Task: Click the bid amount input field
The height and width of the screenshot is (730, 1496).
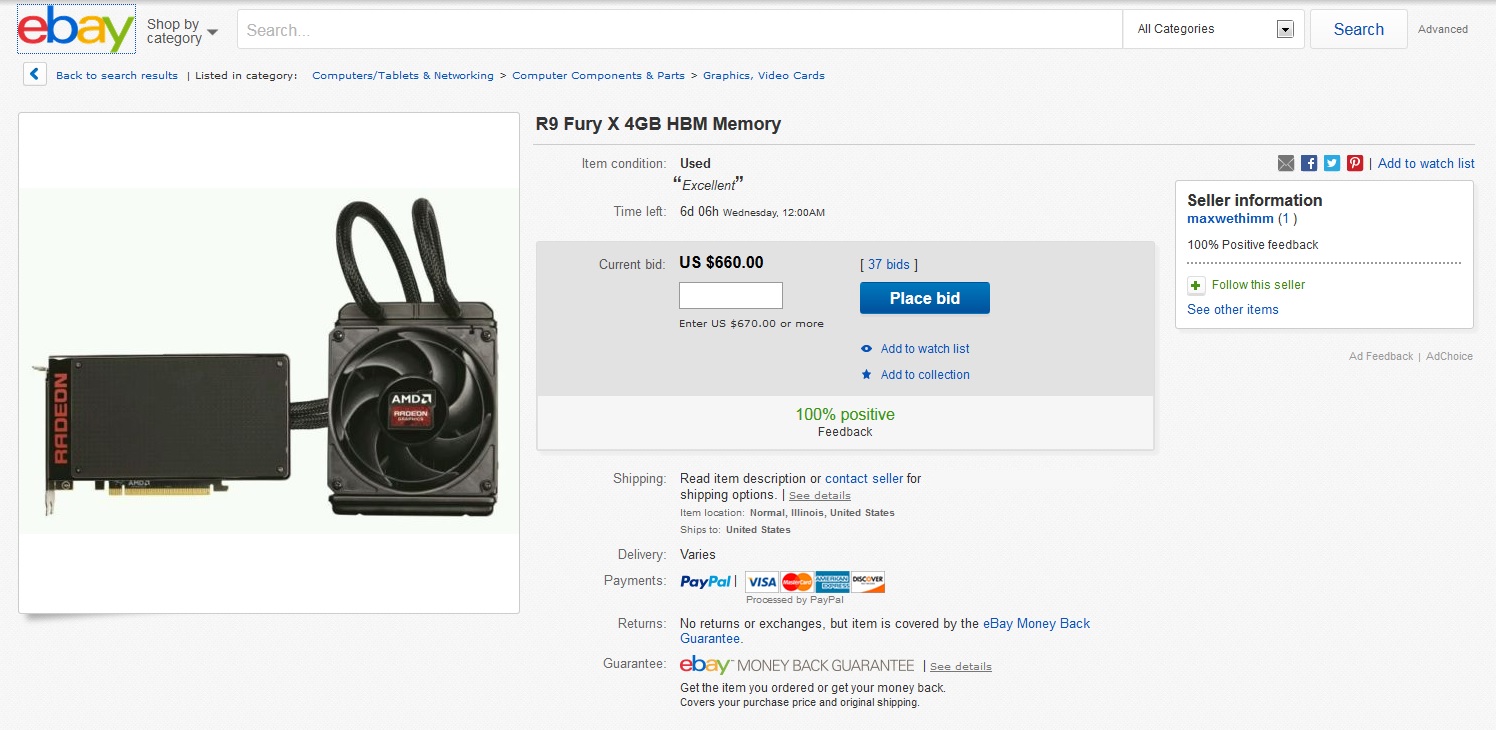Action: pyautogui.click(x=731, y=296)
